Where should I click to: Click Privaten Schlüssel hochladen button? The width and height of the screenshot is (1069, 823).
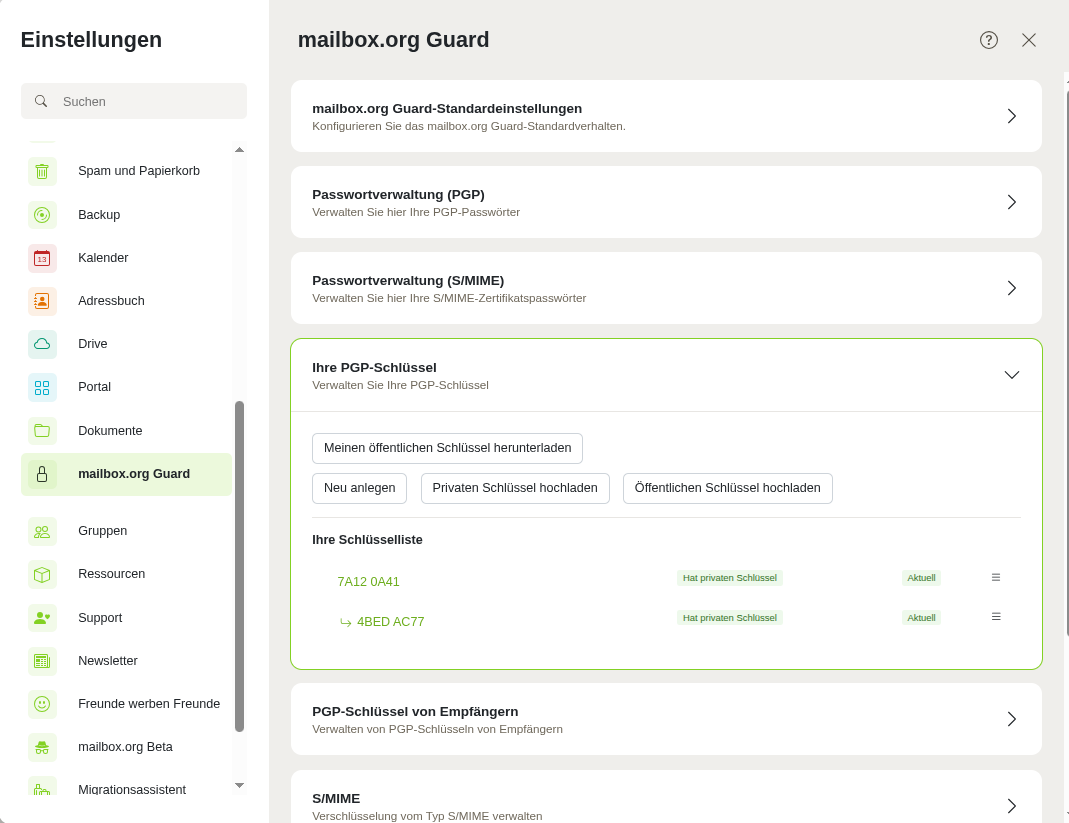(515, 488)
